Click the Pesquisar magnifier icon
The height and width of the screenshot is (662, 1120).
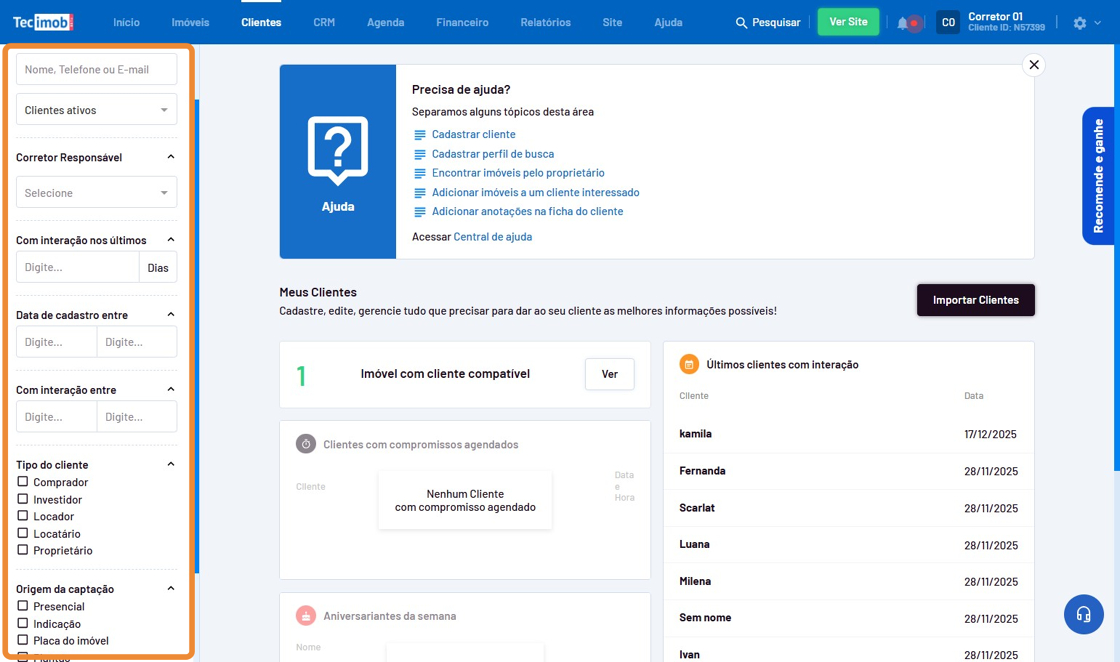pyautogui.click(x=741, y=22)
